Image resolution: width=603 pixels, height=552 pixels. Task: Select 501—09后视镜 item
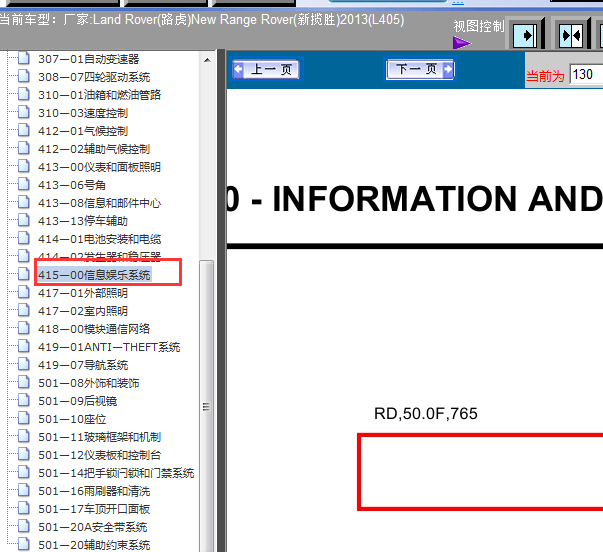click(x=77, y=401)
